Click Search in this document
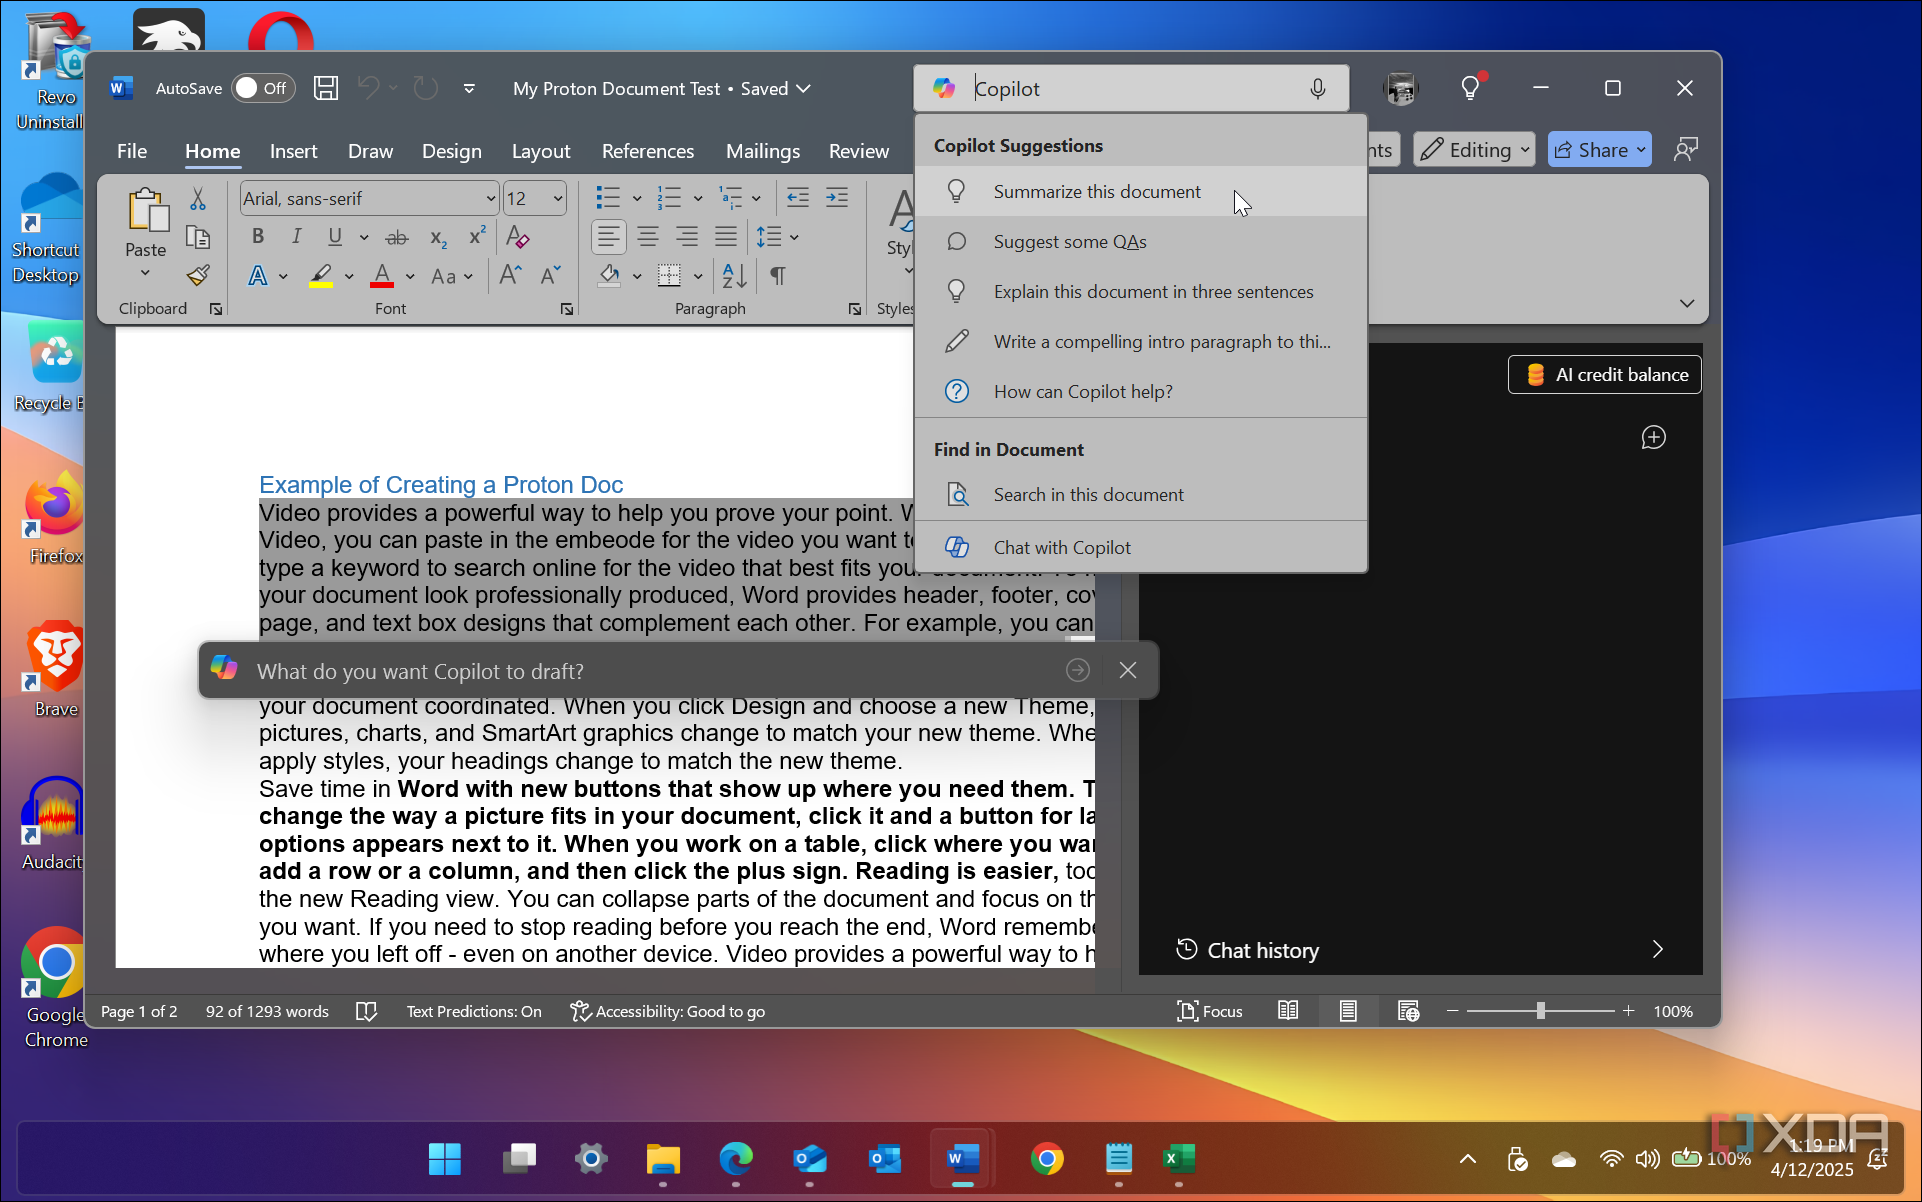Screen dimensions: 1922x1202 [x=1141, y=495]
